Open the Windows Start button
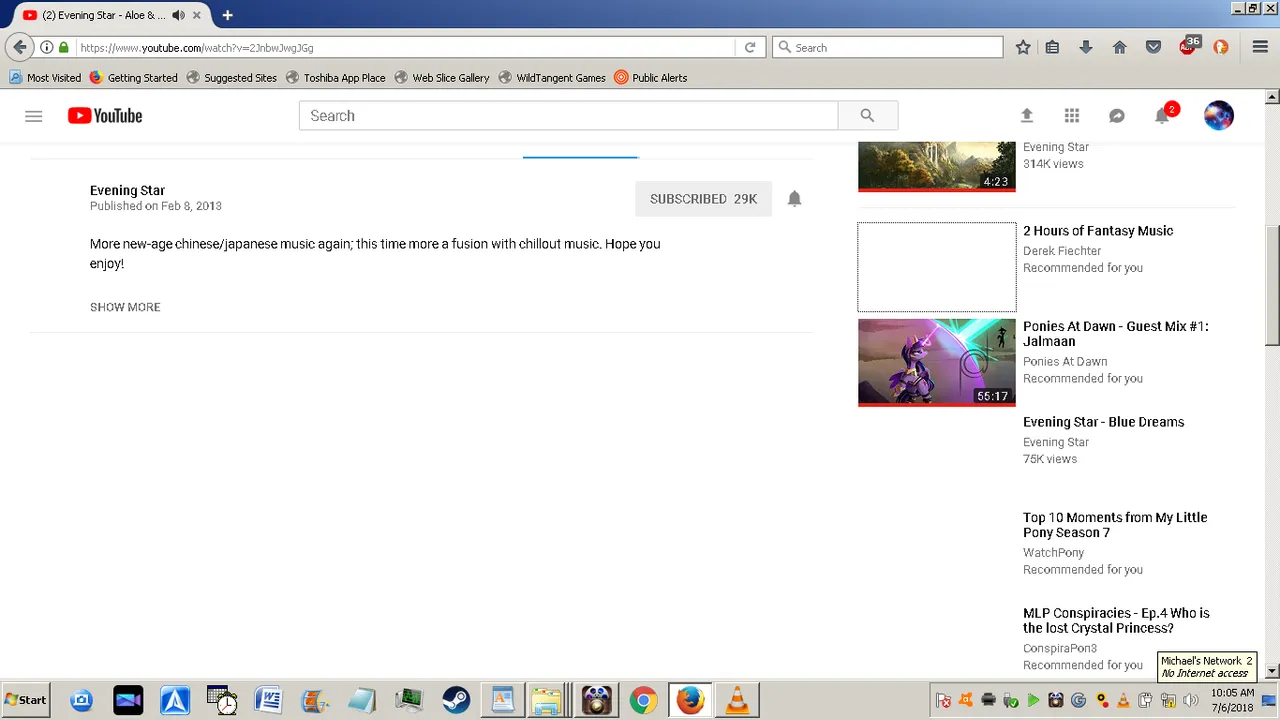 [26, 700]
